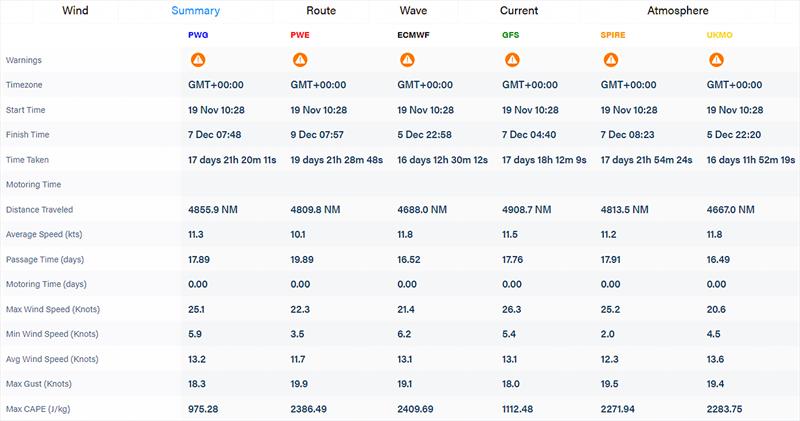Open the Route tab
Screen dimensions: 800x421
[x=321, y=11]
